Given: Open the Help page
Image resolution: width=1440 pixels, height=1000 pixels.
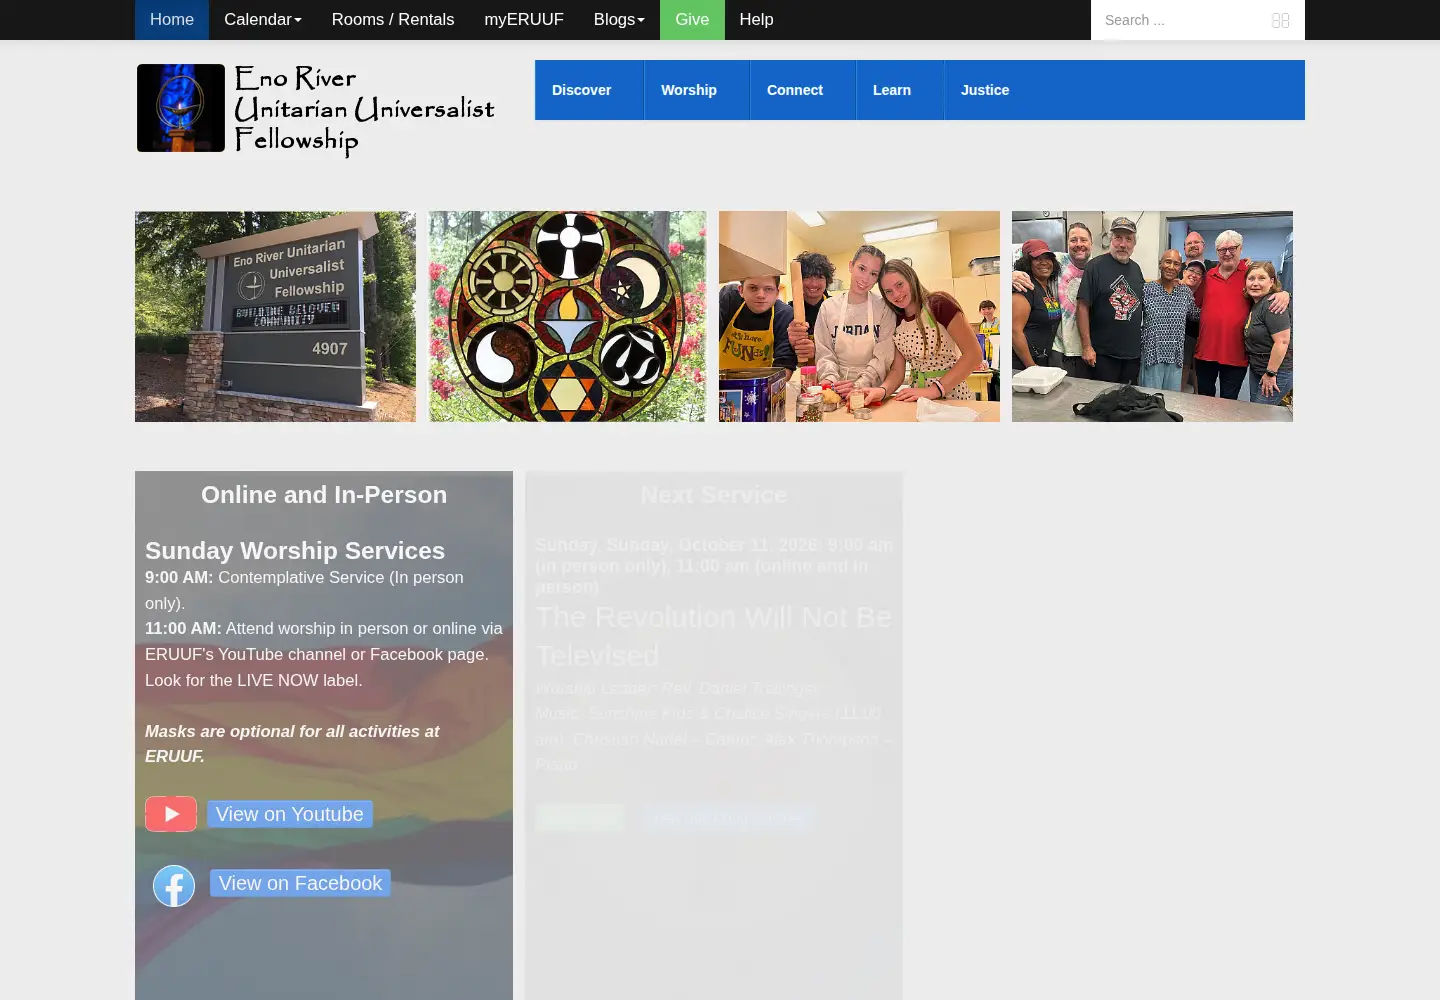Looking at the screenshot, I should pos(756,20).
